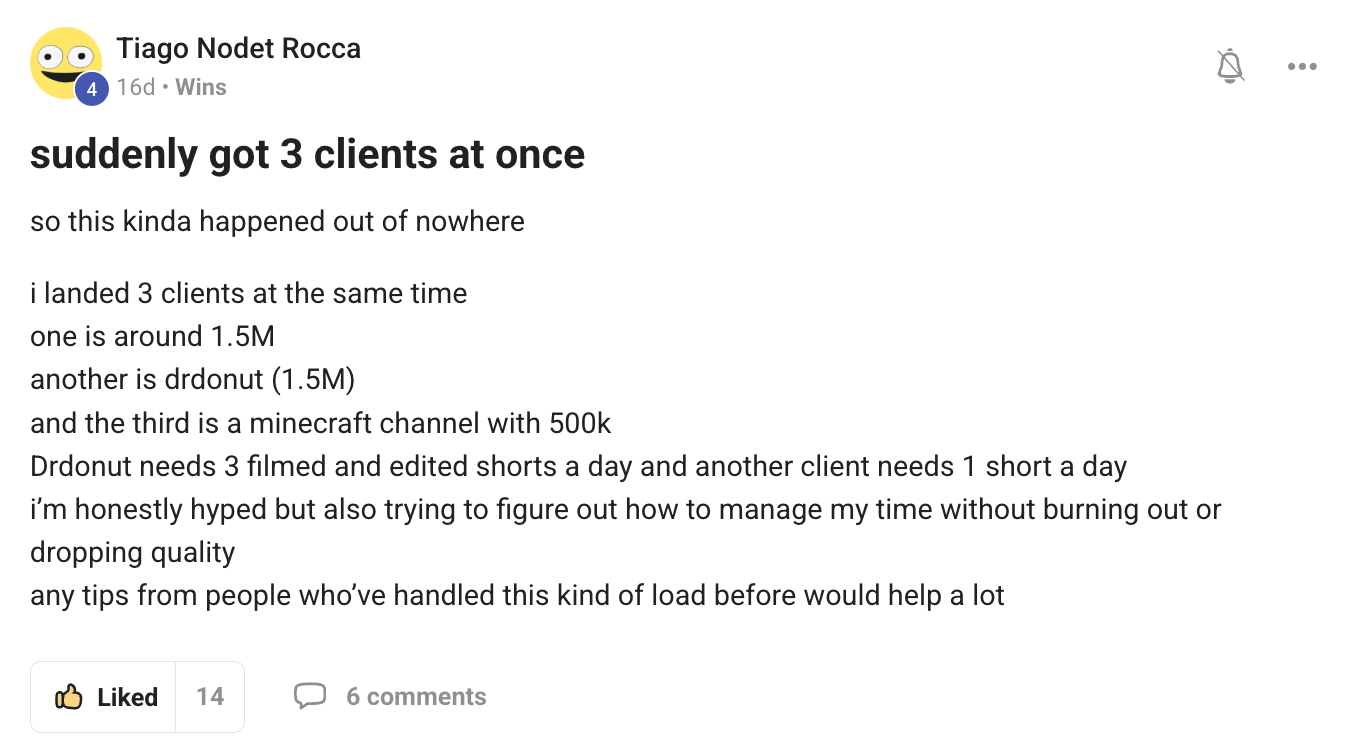Screen dimensions: 1352x746
Task: Click the level 4 badge on avatar
Action: [x=91, y=89]
